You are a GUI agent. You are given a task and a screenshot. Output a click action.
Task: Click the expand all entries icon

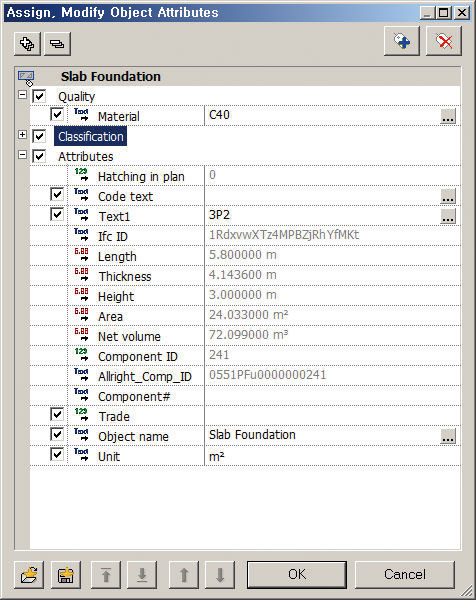point(27,43)
